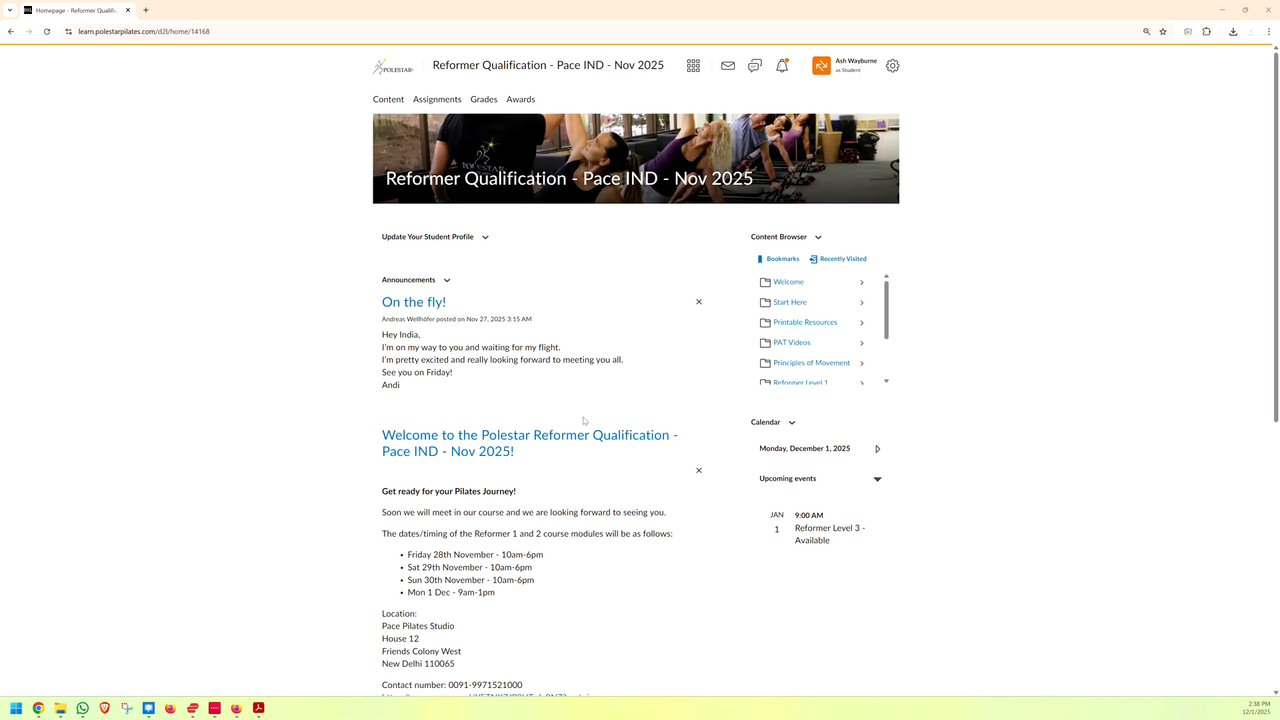Open Chrome from the taskbar
This screenshot has width=1280, height=720.
(38, 708)
